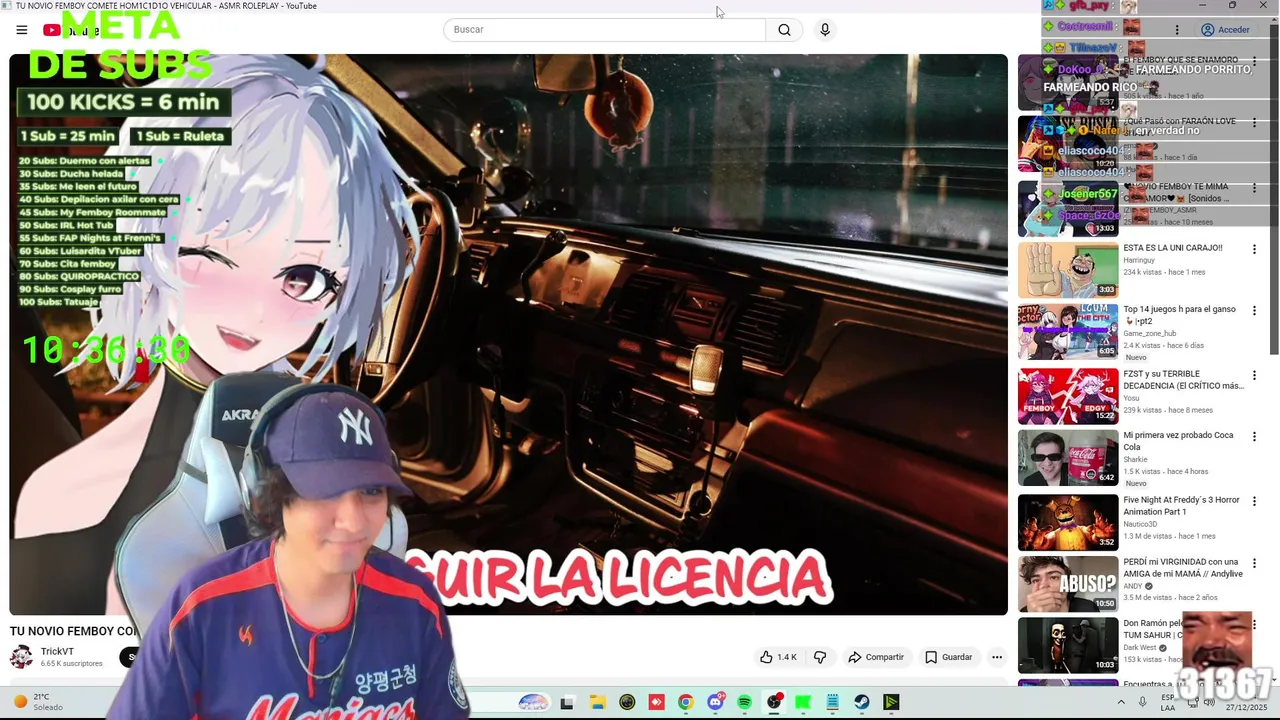Click the Acceder sign-in button
1280x720 pixels.
point(1225,30)
